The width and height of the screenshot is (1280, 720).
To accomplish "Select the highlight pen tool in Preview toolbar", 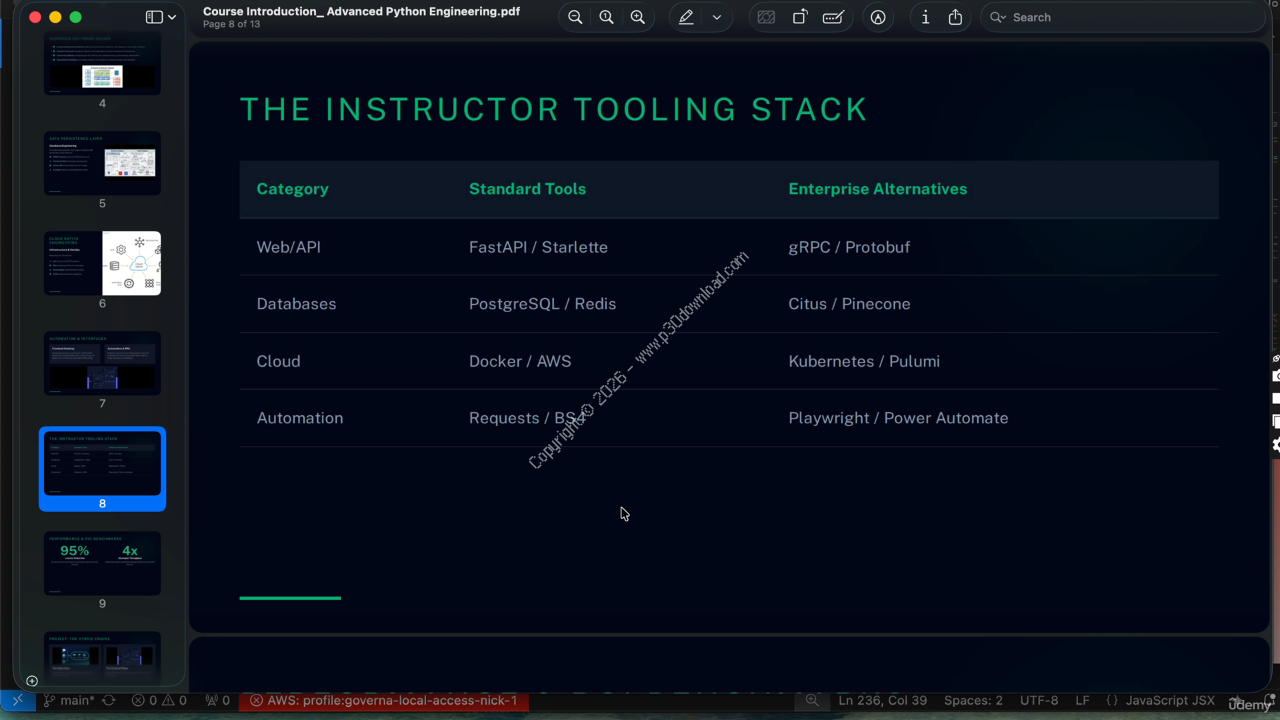I will pos(686,17).
